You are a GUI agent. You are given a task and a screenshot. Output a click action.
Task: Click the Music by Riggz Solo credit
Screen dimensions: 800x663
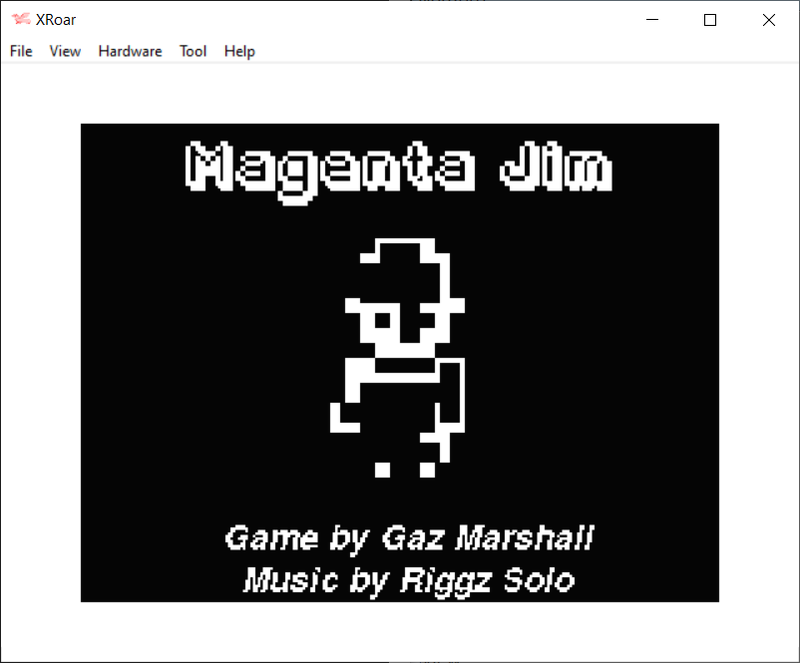(409, 580)
